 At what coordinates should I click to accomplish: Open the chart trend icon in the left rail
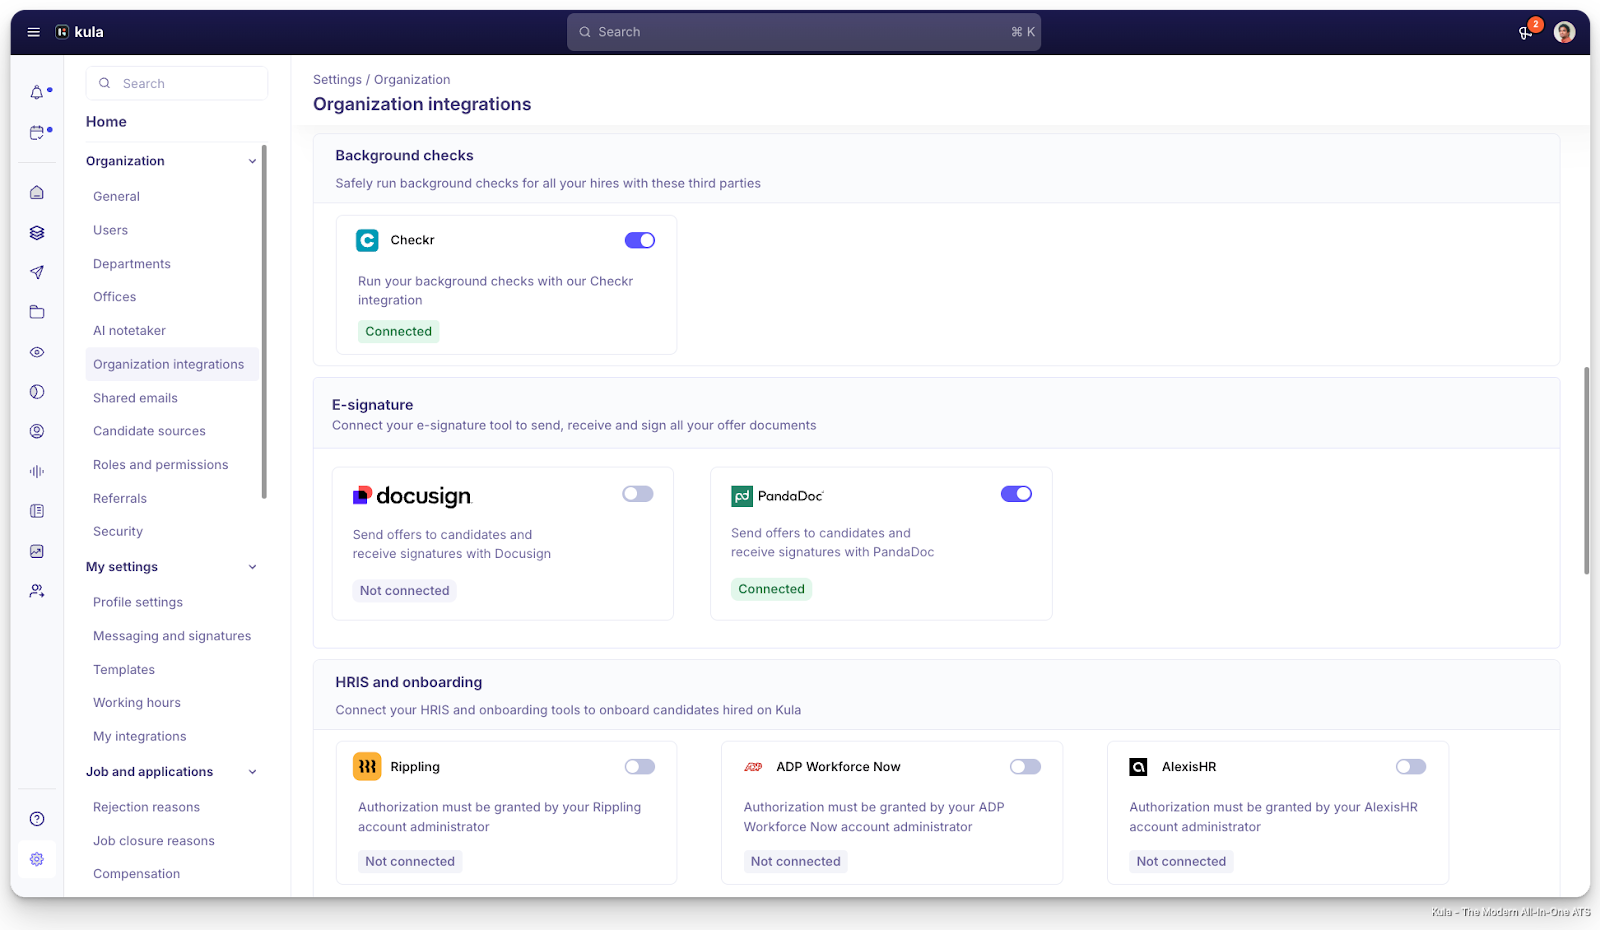point(37,551)
